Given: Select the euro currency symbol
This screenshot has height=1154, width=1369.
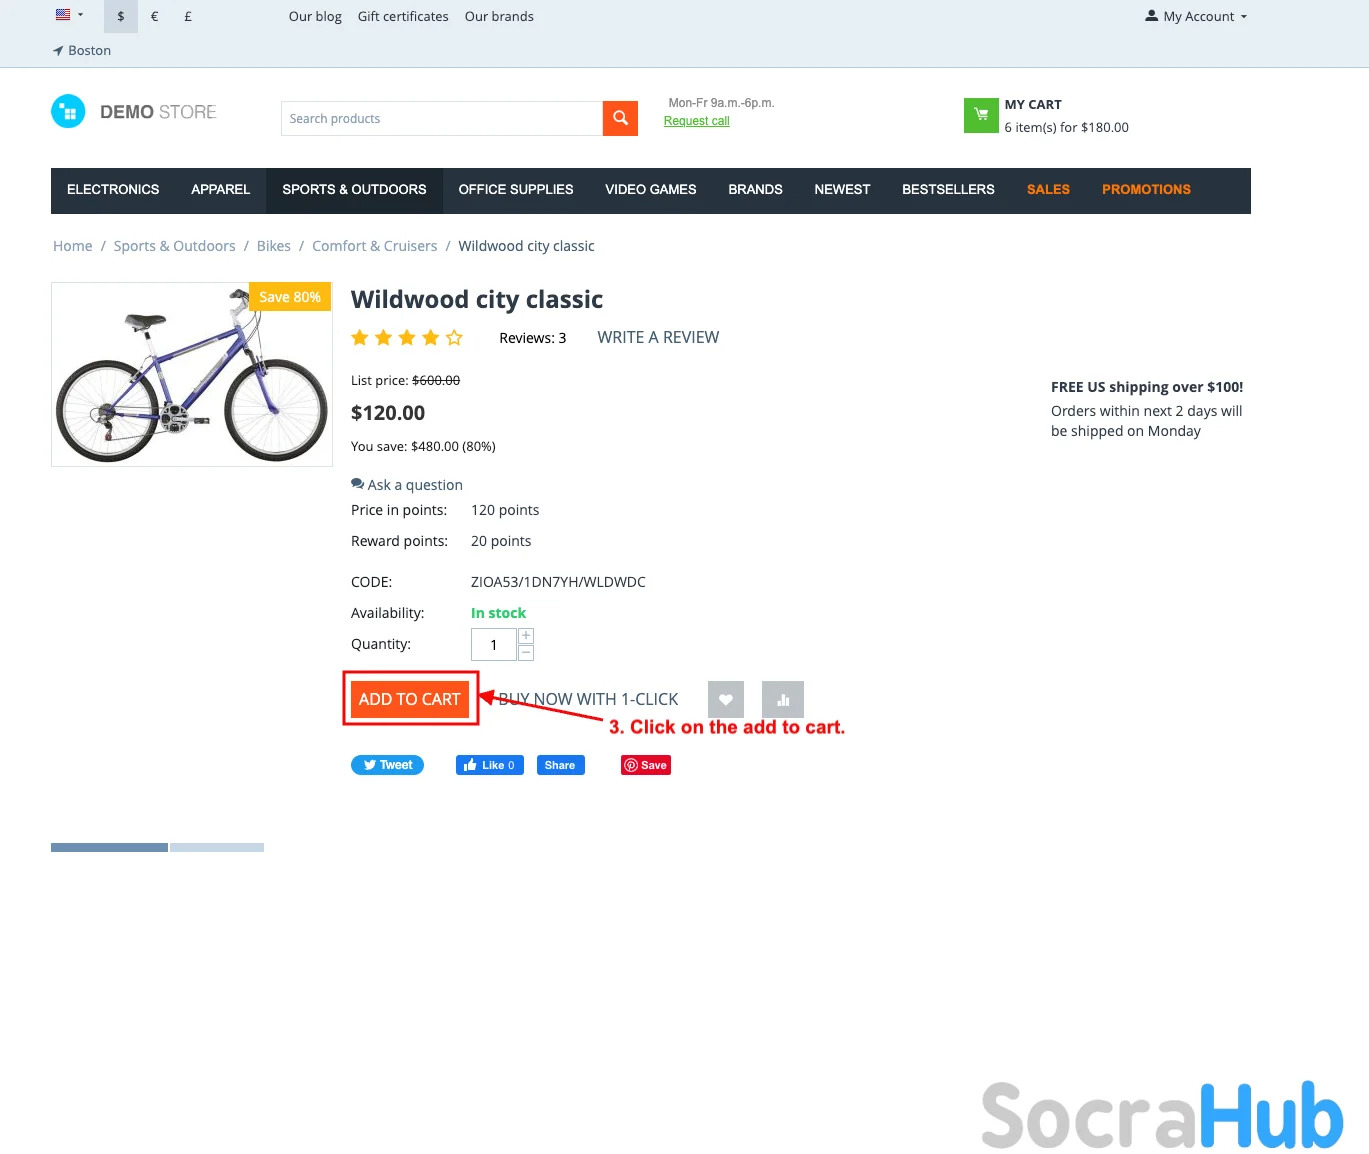Looking at the screenshot, I should 155,16.
